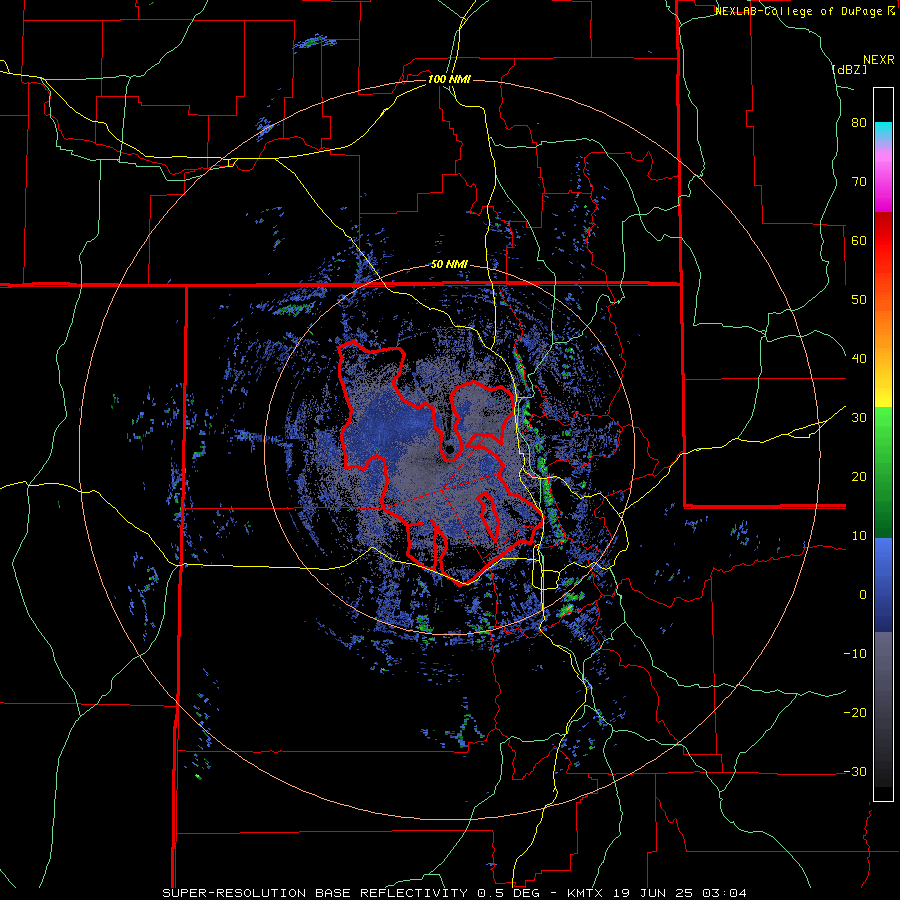Click the 100 NMI range ring label
The height and width of the screenshot is (900, 900).
449,79
